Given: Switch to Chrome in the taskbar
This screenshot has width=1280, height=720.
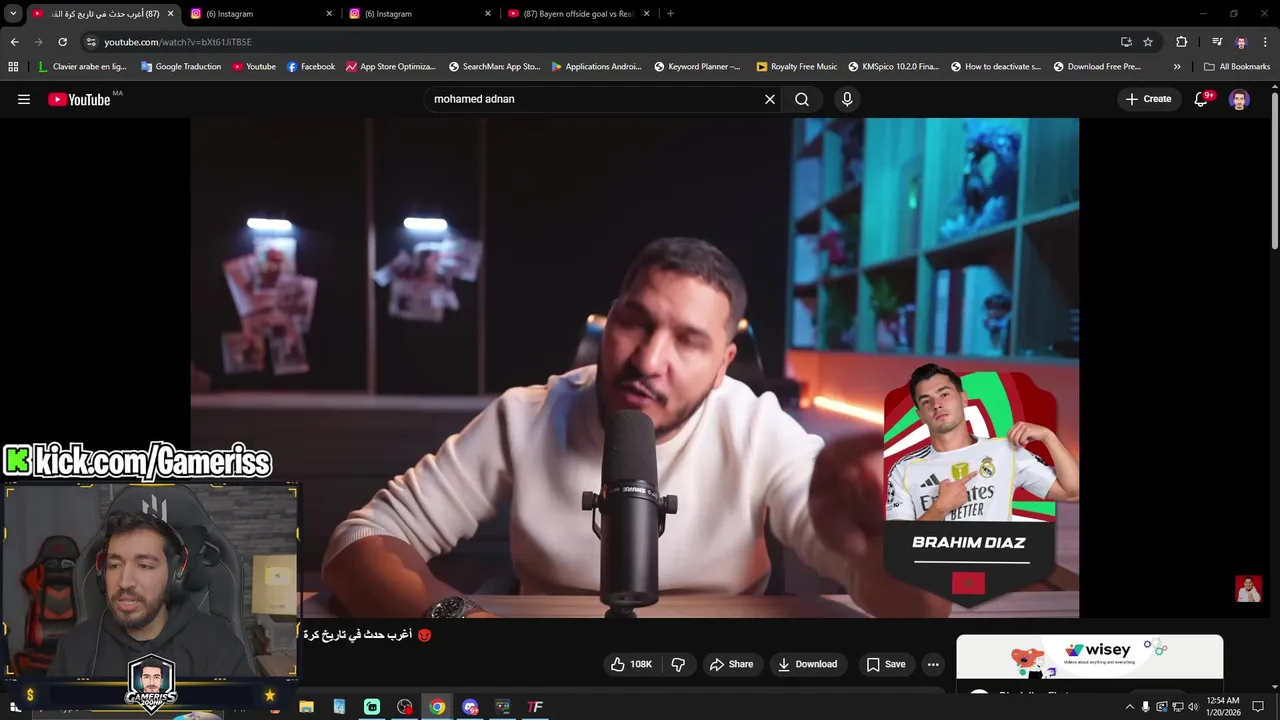Looking at the screenshot, I should tap(437, 707).
